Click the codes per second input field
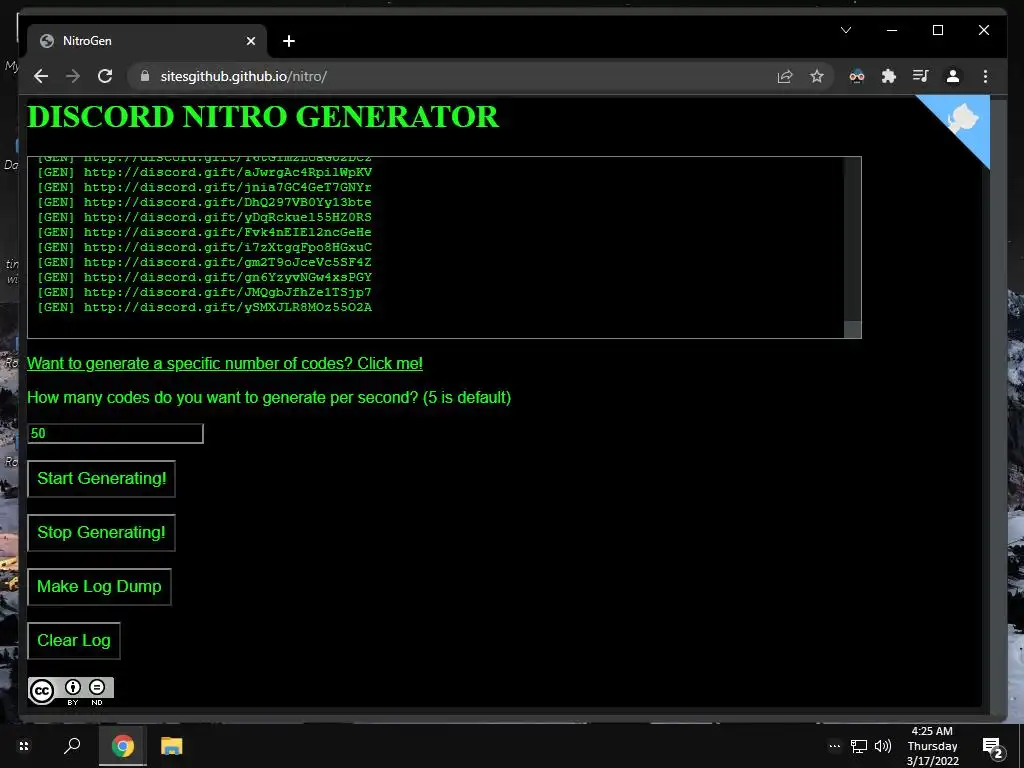This screenshot has height=768, width=1024. [116, 434]
